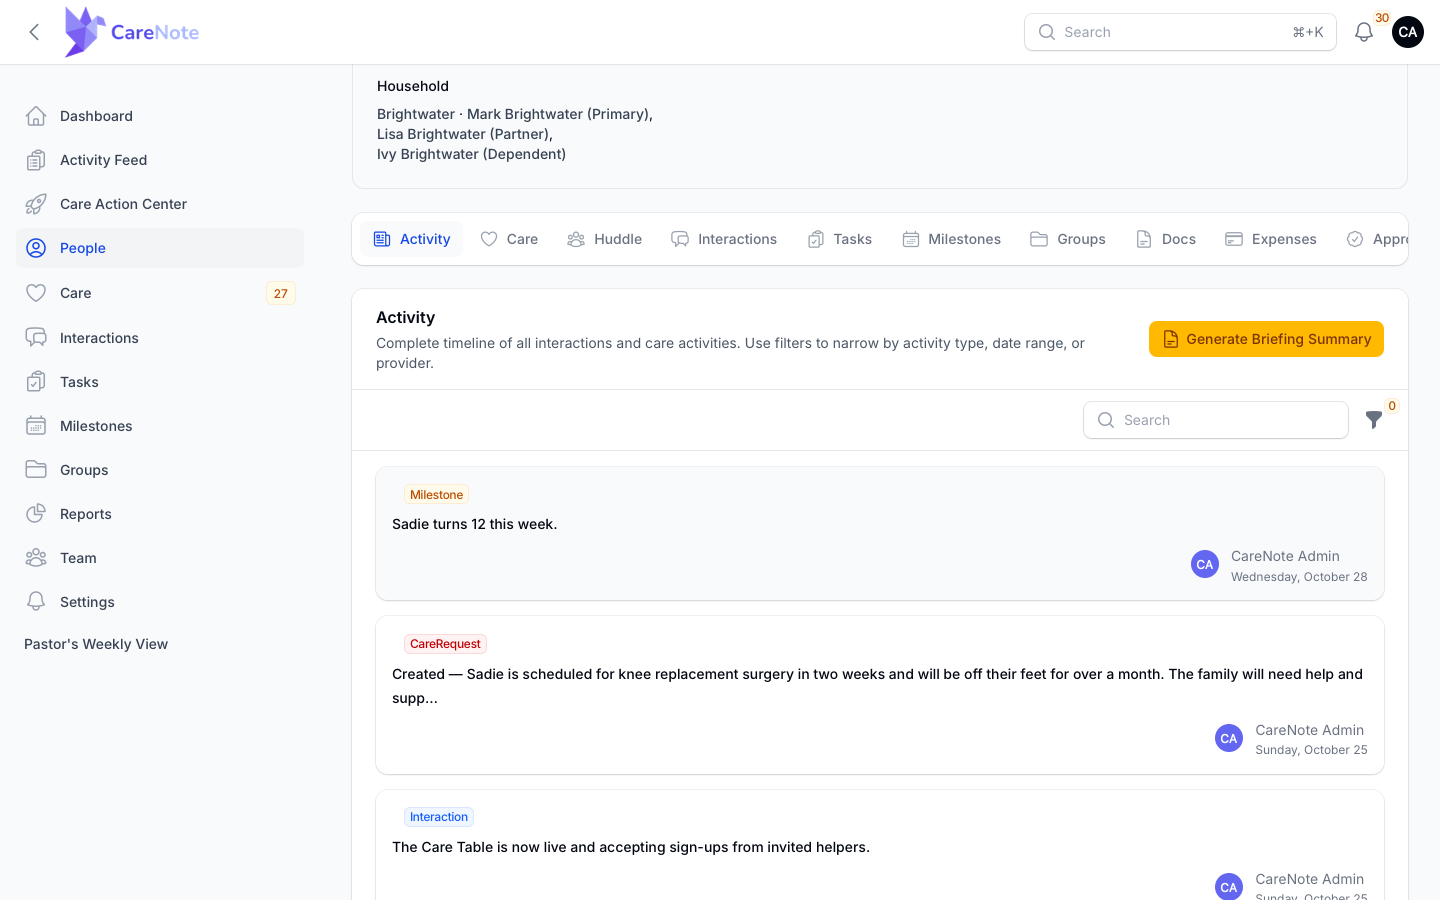
Task: Click the Care Action Center rocket icon
Action: point(36,204)
